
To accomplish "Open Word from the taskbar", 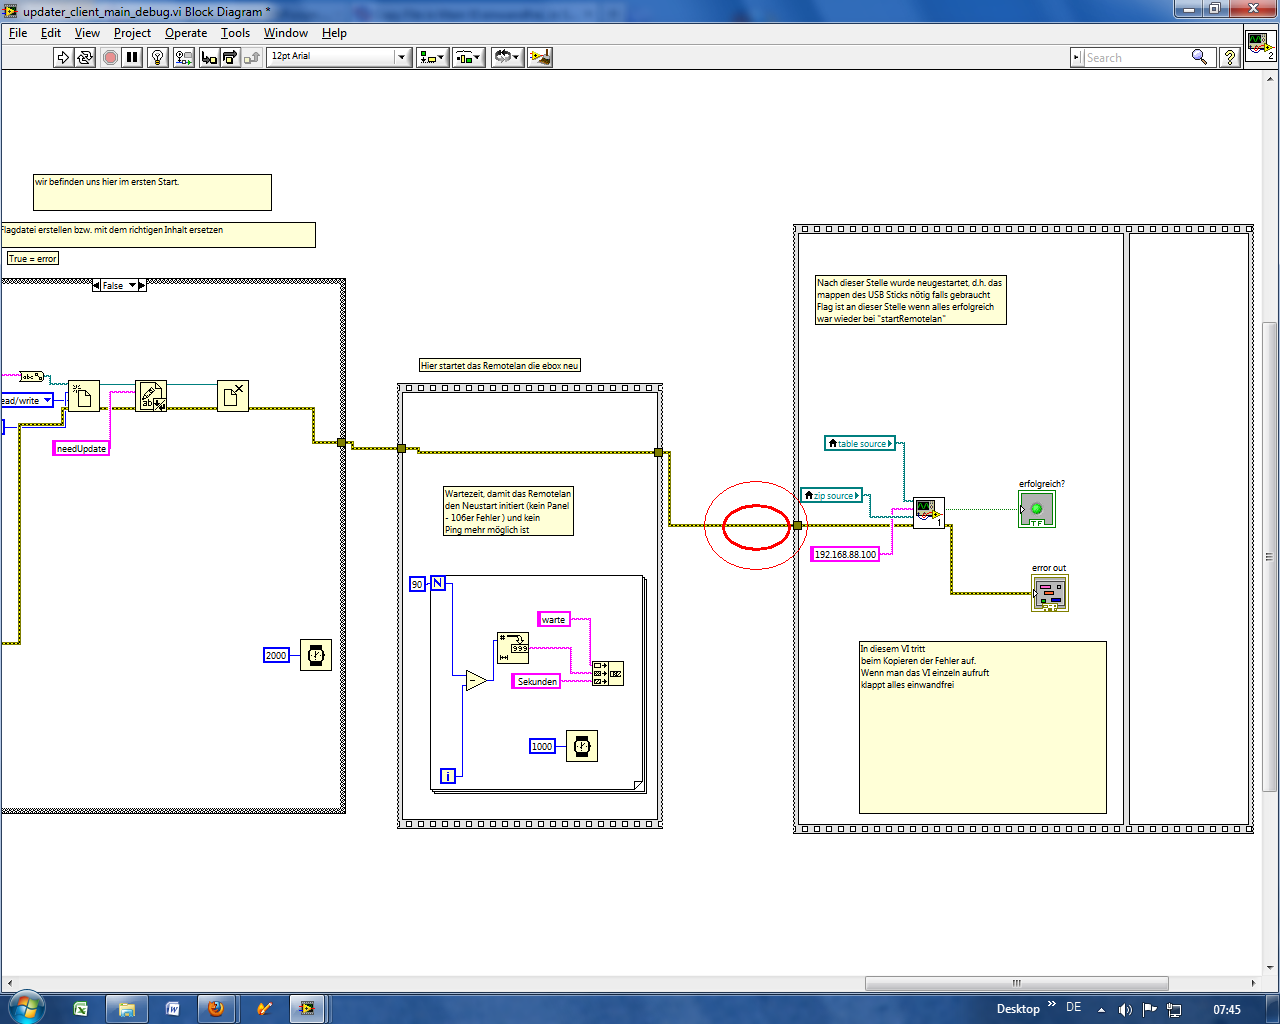I will 172,1009.
